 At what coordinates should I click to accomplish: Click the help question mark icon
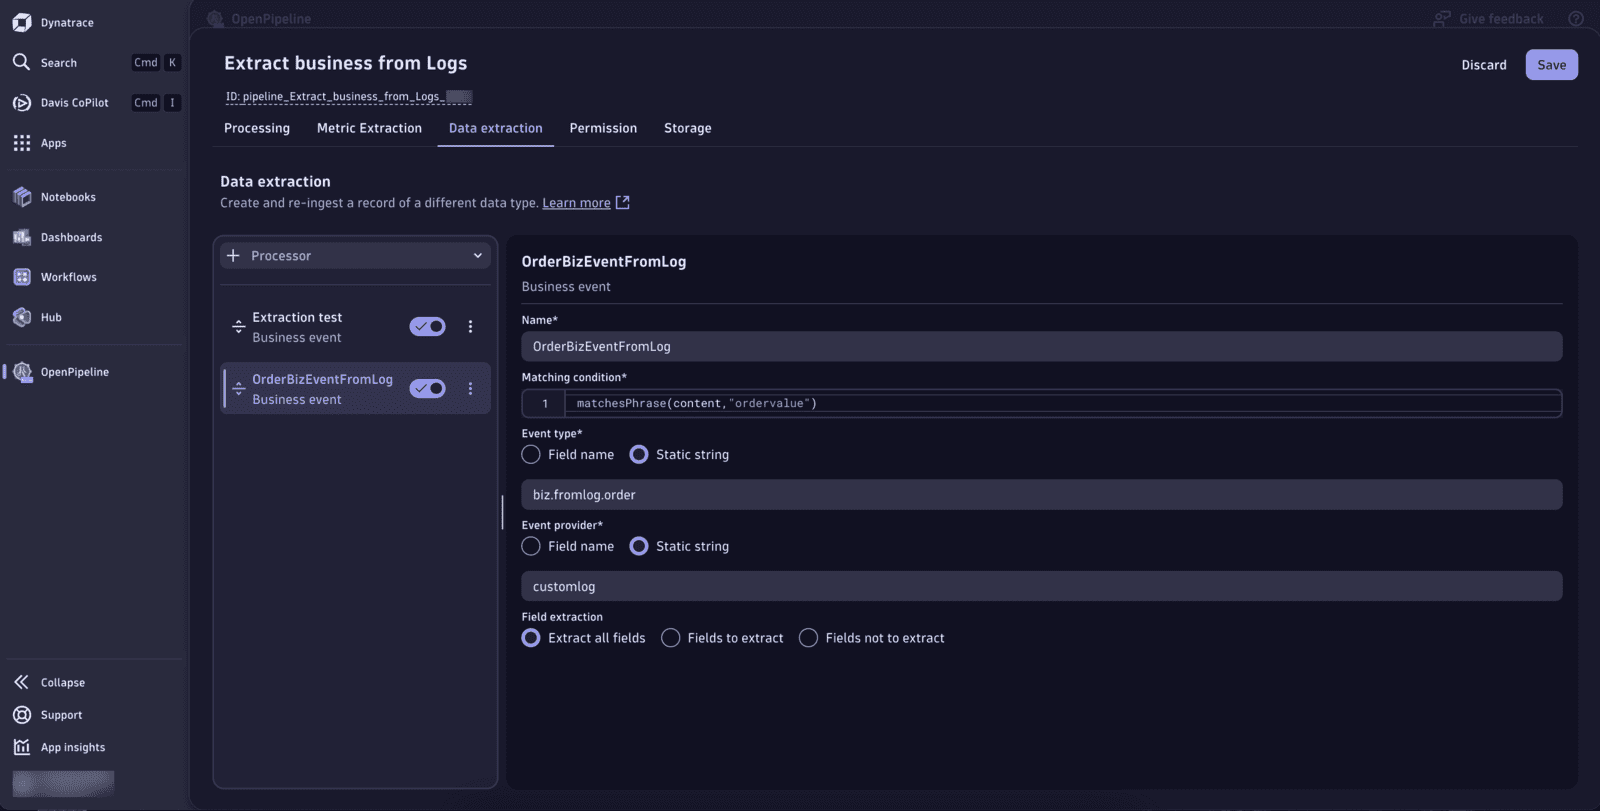point(1576,18)
